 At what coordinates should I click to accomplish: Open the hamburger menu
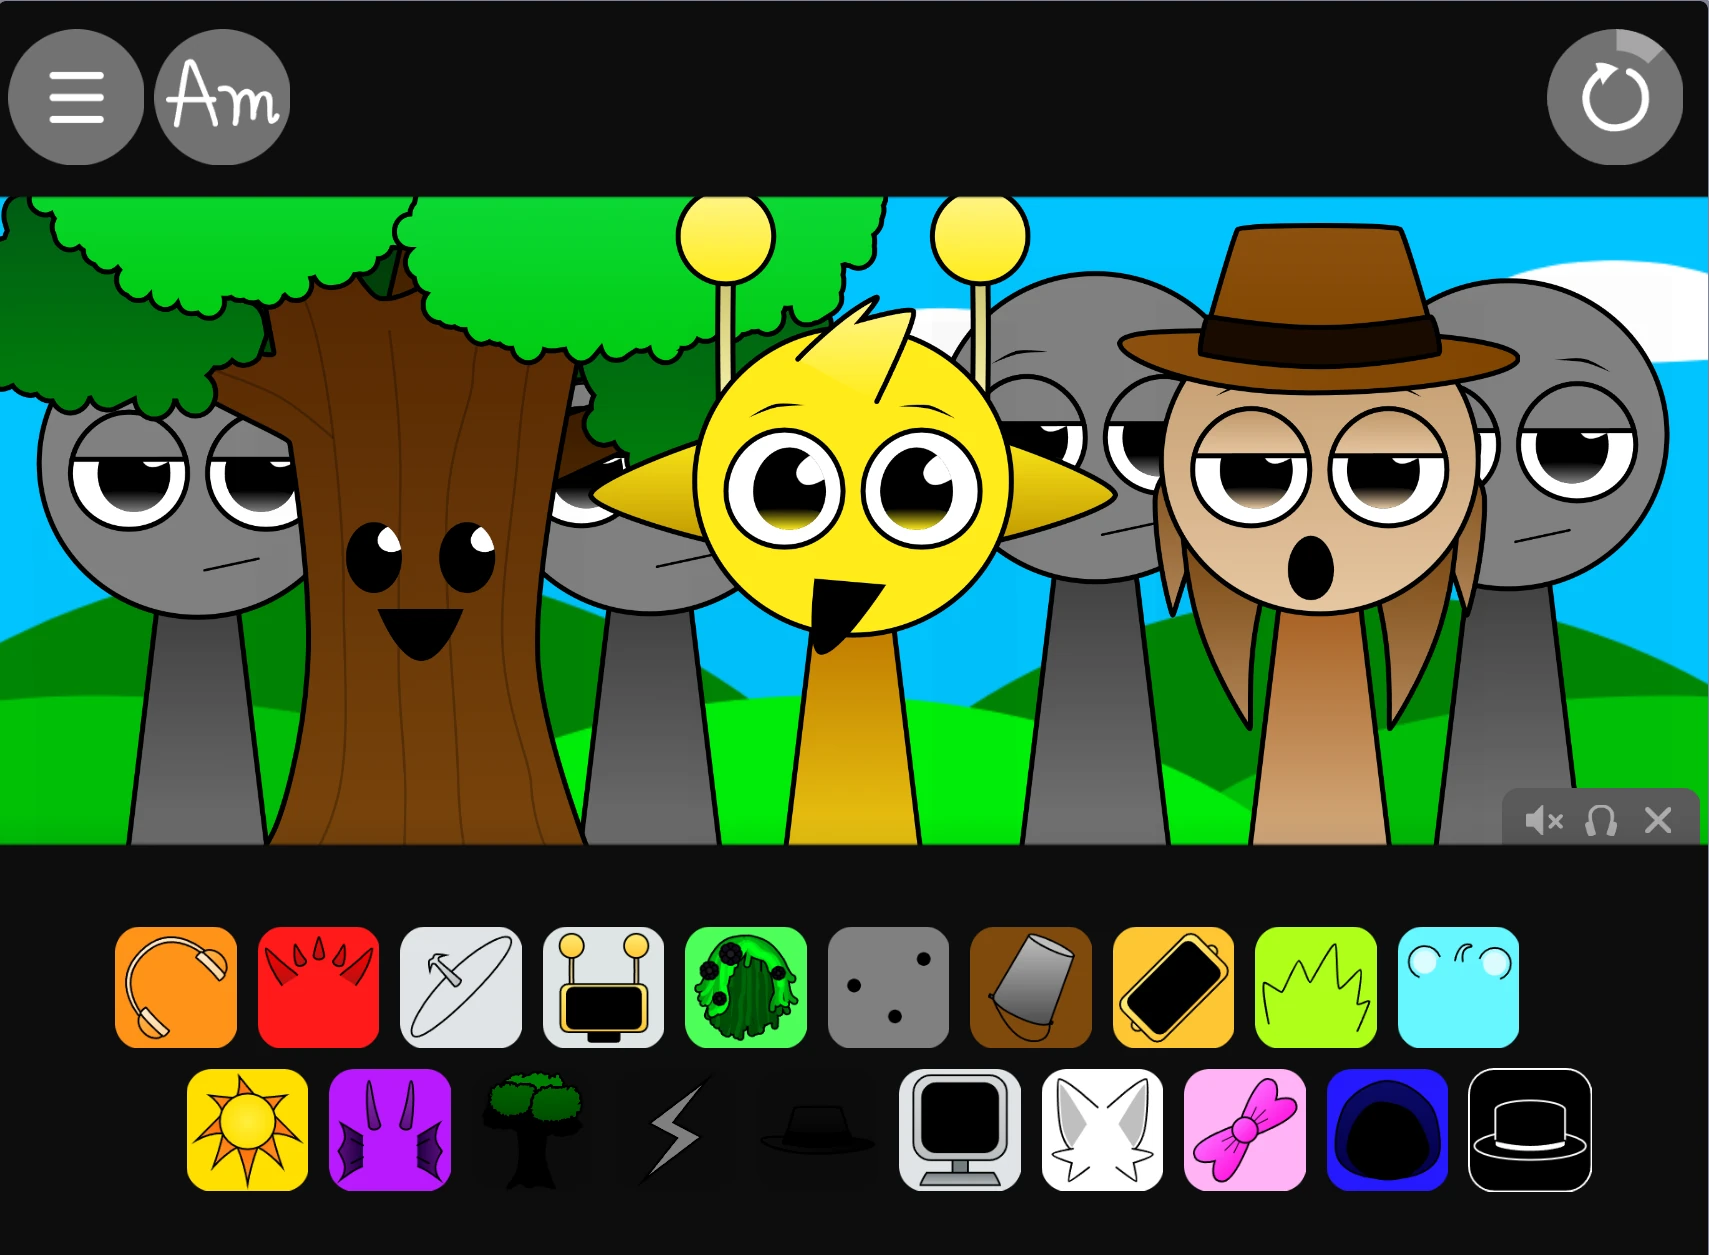tap(76, 95)
